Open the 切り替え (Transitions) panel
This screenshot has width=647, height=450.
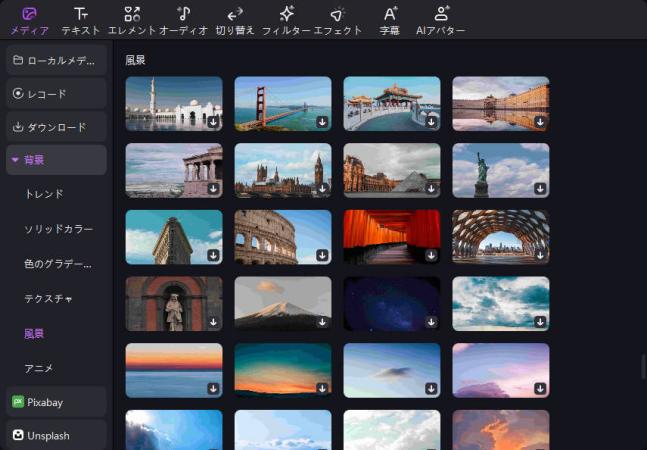point(235,20)
